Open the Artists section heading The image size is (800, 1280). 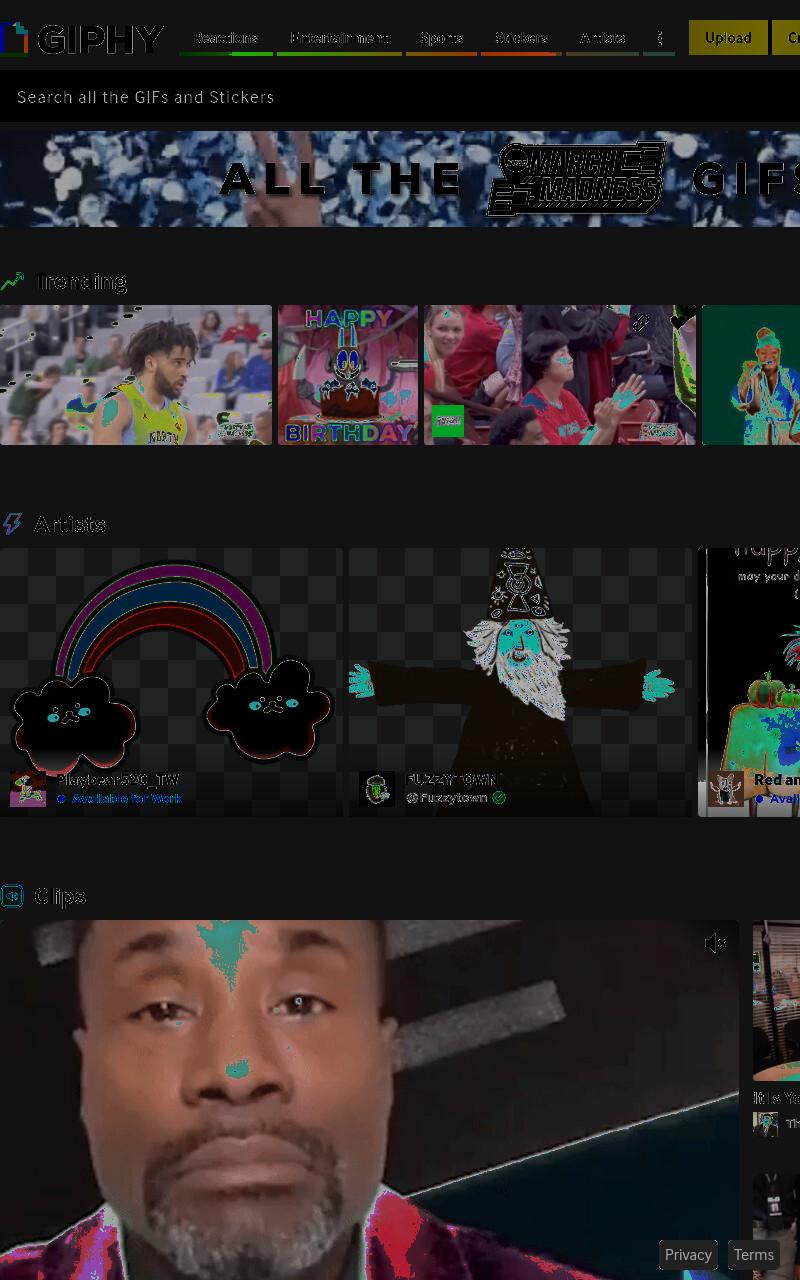pos(70,524)
